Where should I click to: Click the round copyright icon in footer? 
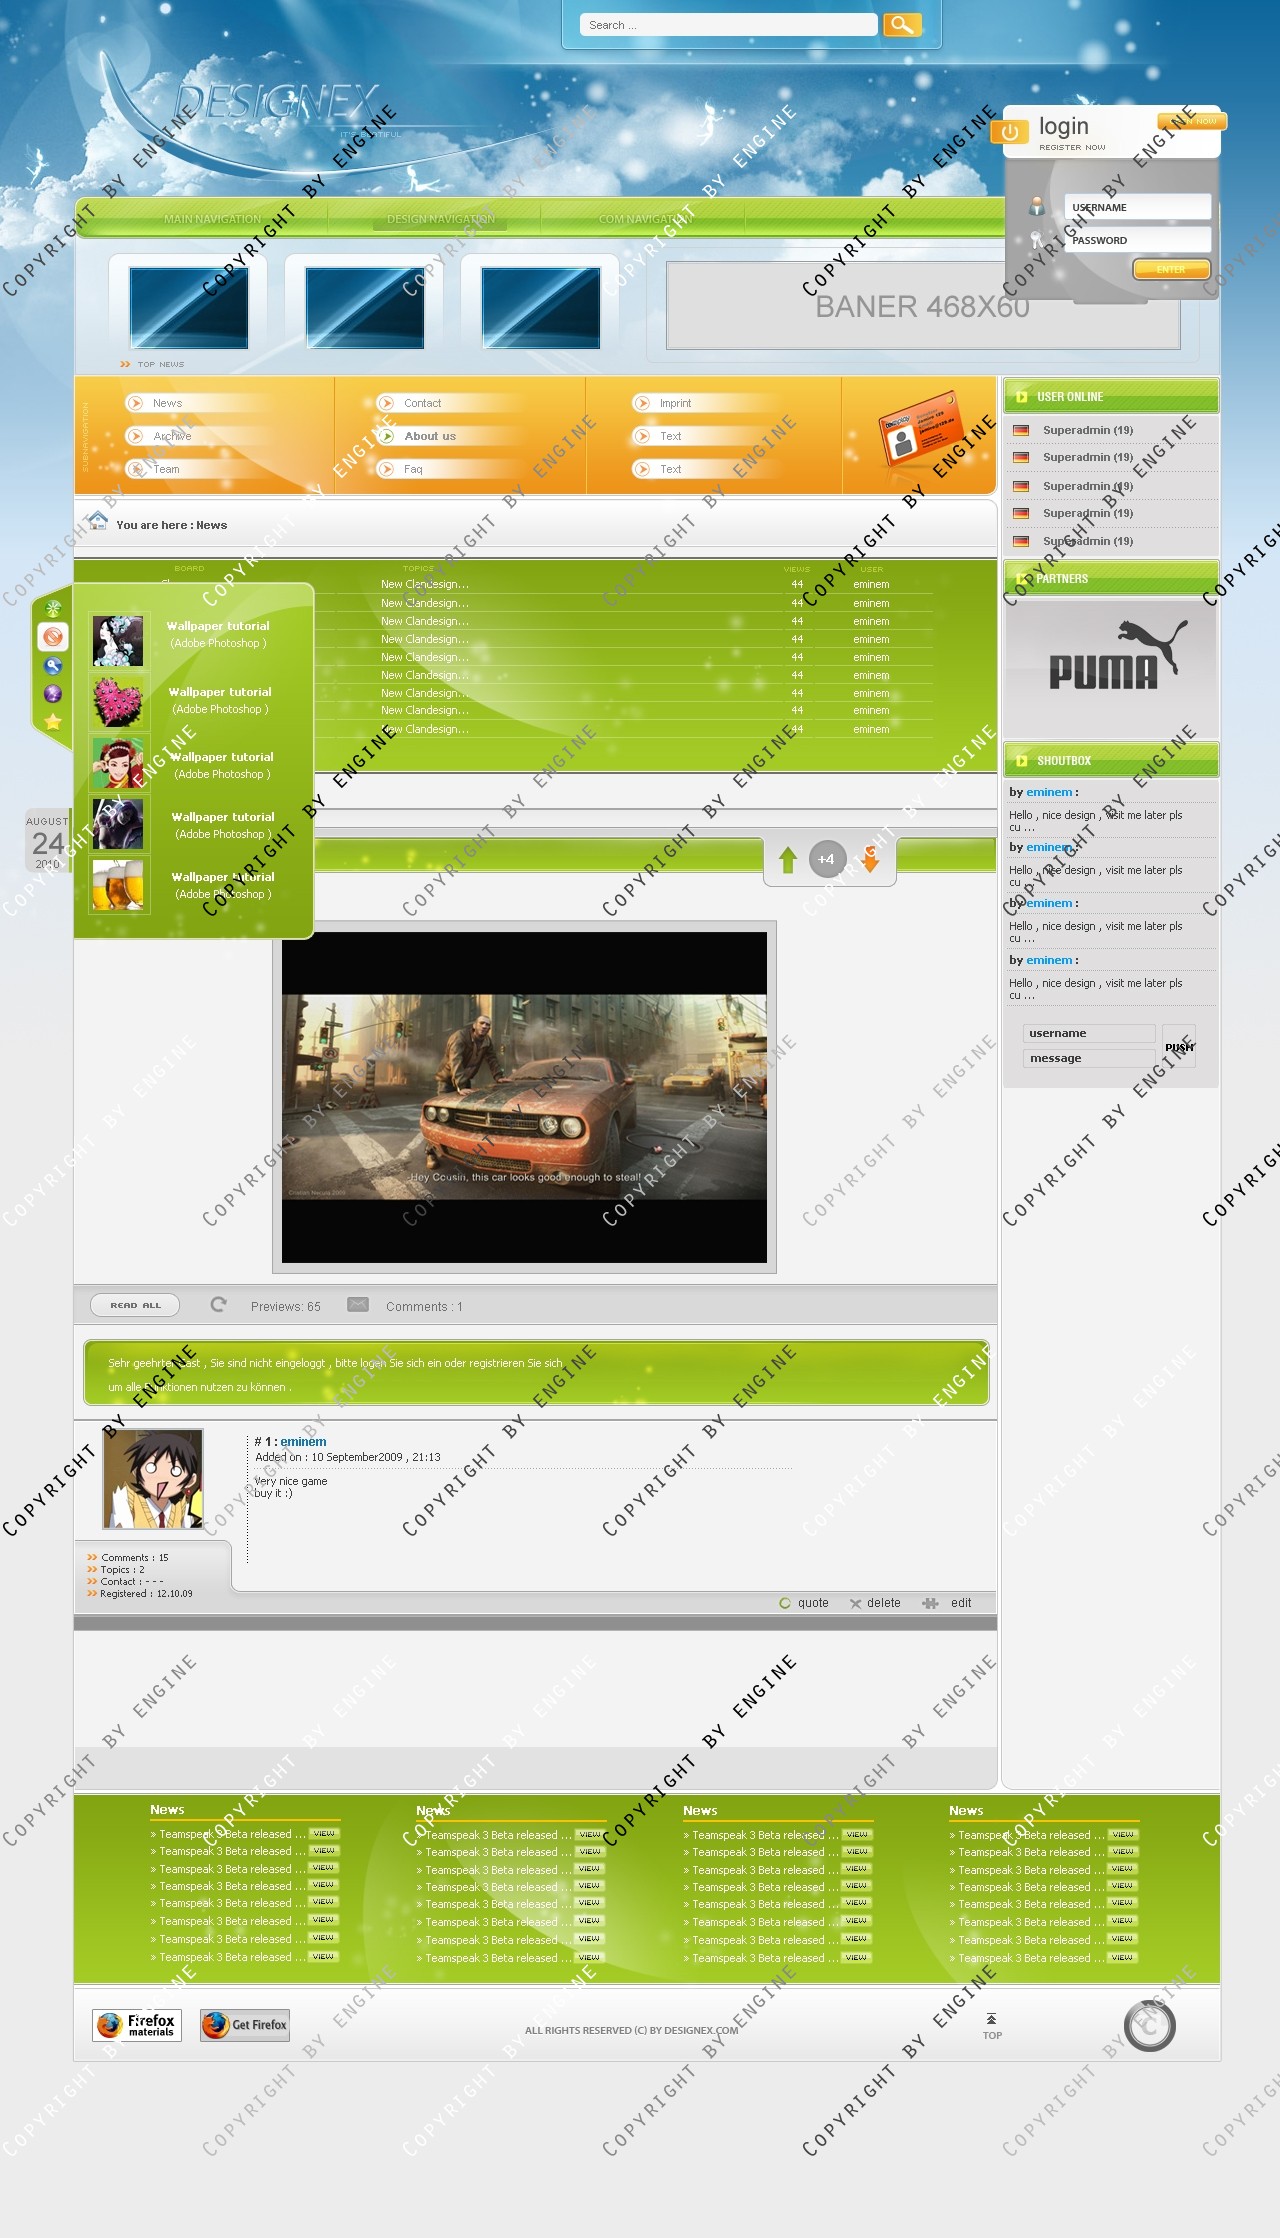[1149, 2026]
